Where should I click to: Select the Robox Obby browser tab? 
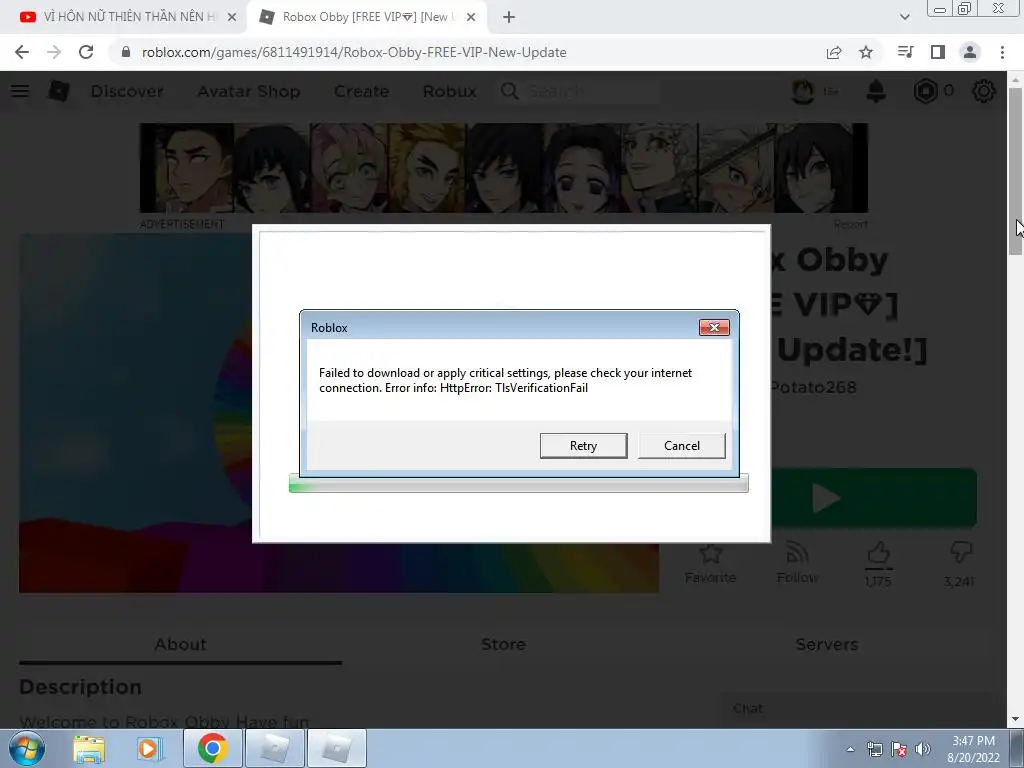coord(366,17)
